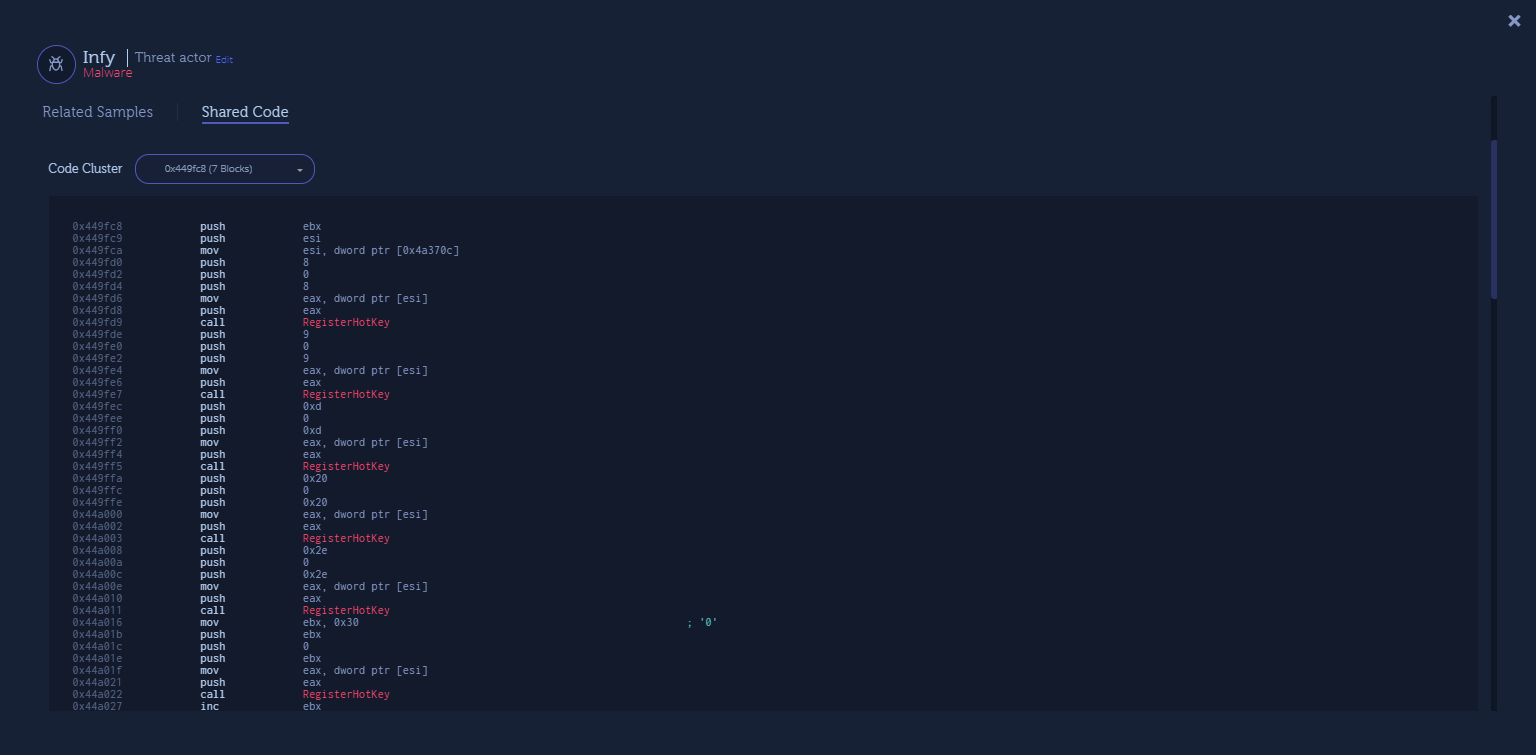Click the red Malware label
This screenshot has height=755, width=1536.
point(107,73)
